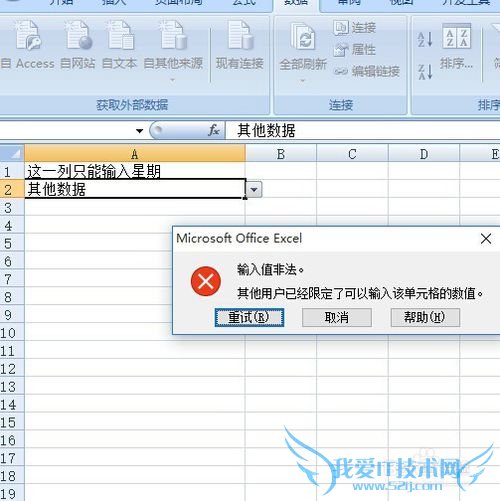
Task: Open the validation dropdown arrow beside cell A2
Action: [254, 190]
